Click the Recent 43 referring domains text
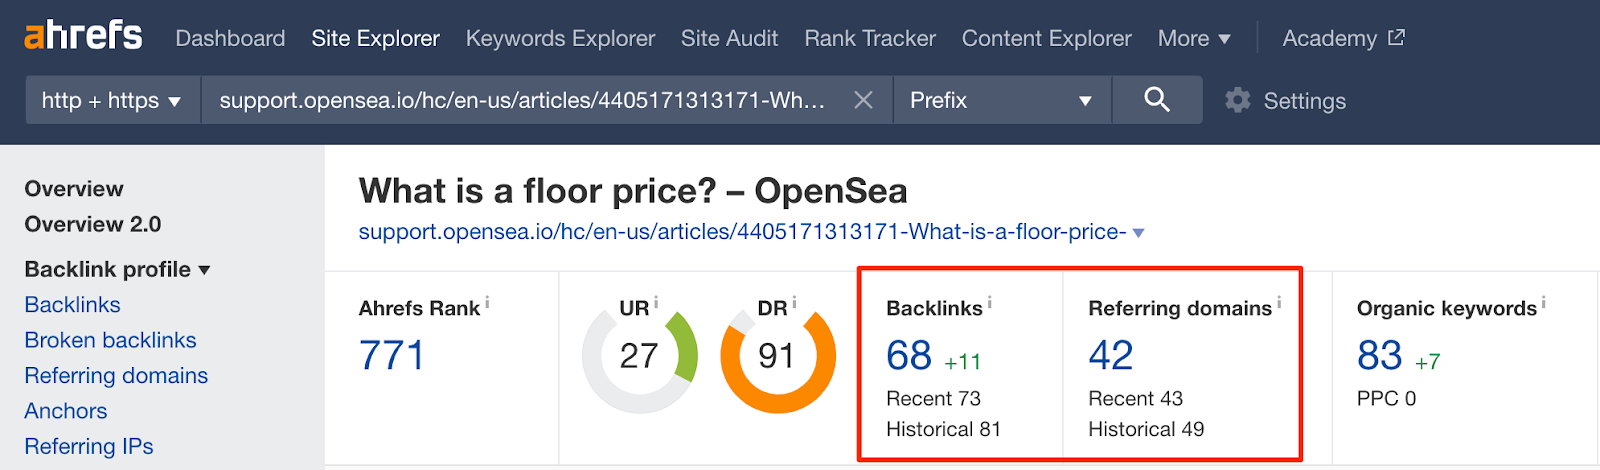The height and width of the screenshot is (470, 1600). pyautogui.click(x=1135, y=398)
